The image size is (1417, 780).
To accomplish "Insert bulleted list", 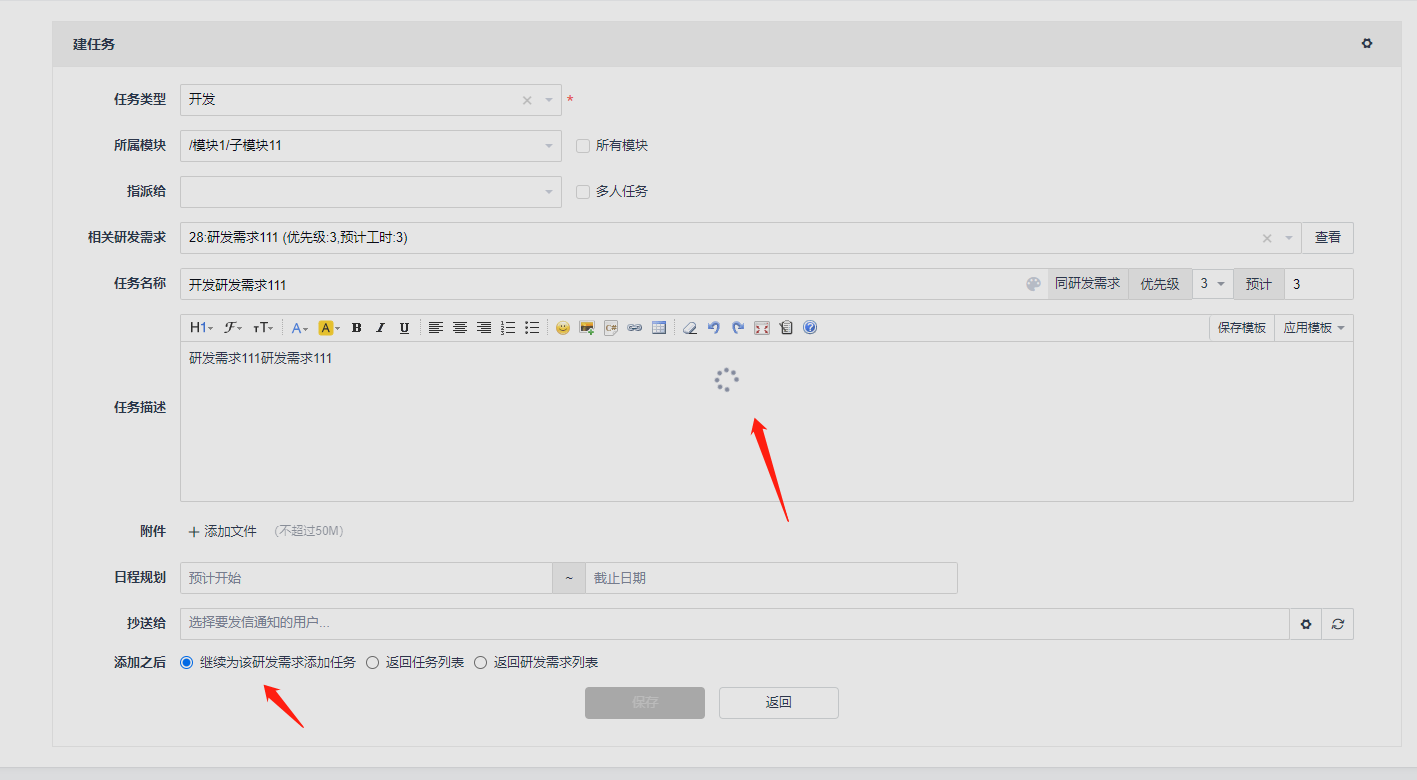I will click(532, 328).
